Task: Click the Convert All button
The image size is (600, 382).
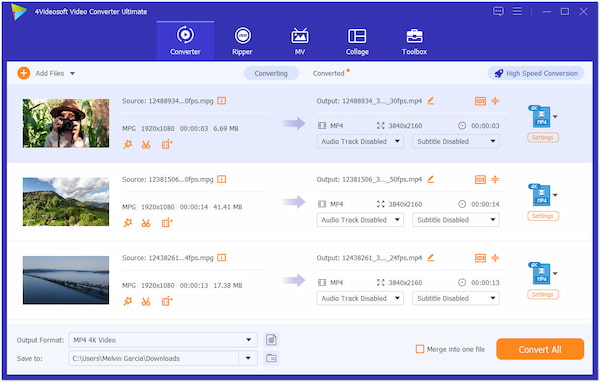Action: click(540, 349)
